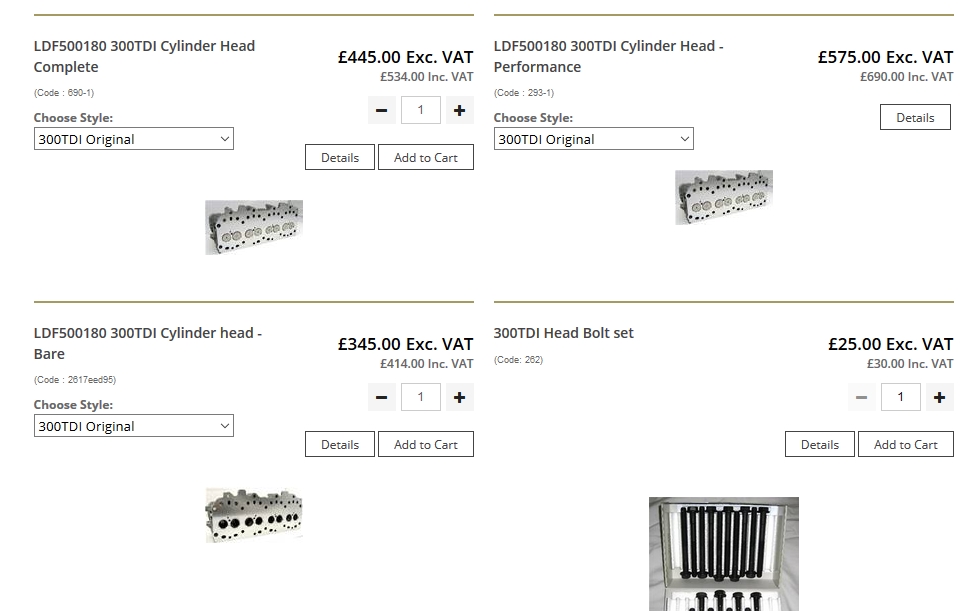Click the 300TDI Head Bolt set photo

[x=723, y=553]
